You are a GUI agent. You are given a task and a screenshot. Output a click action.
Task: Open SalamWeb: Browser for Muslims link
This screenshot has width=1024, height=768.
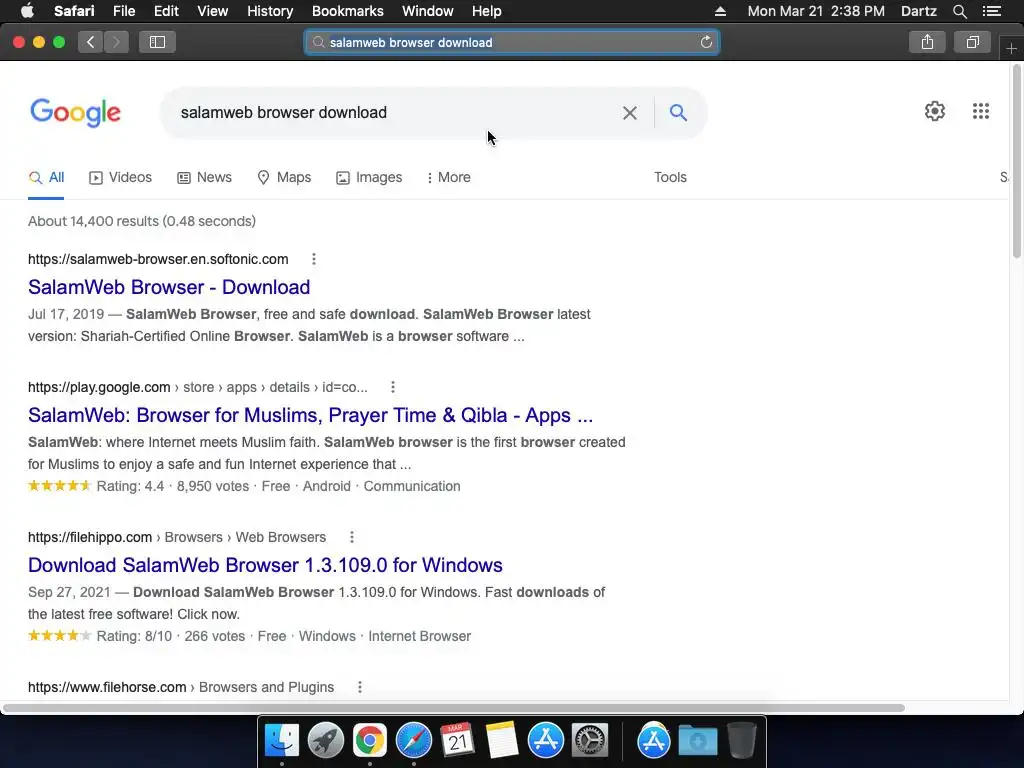[x=310, y=415]
